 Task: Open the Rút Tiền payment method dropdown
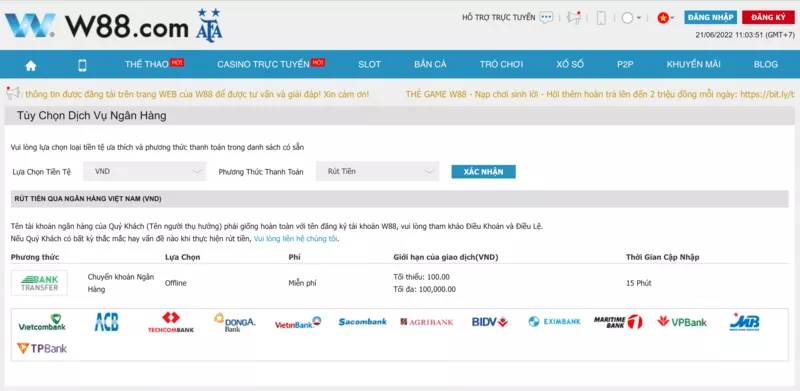click(378, 172)
